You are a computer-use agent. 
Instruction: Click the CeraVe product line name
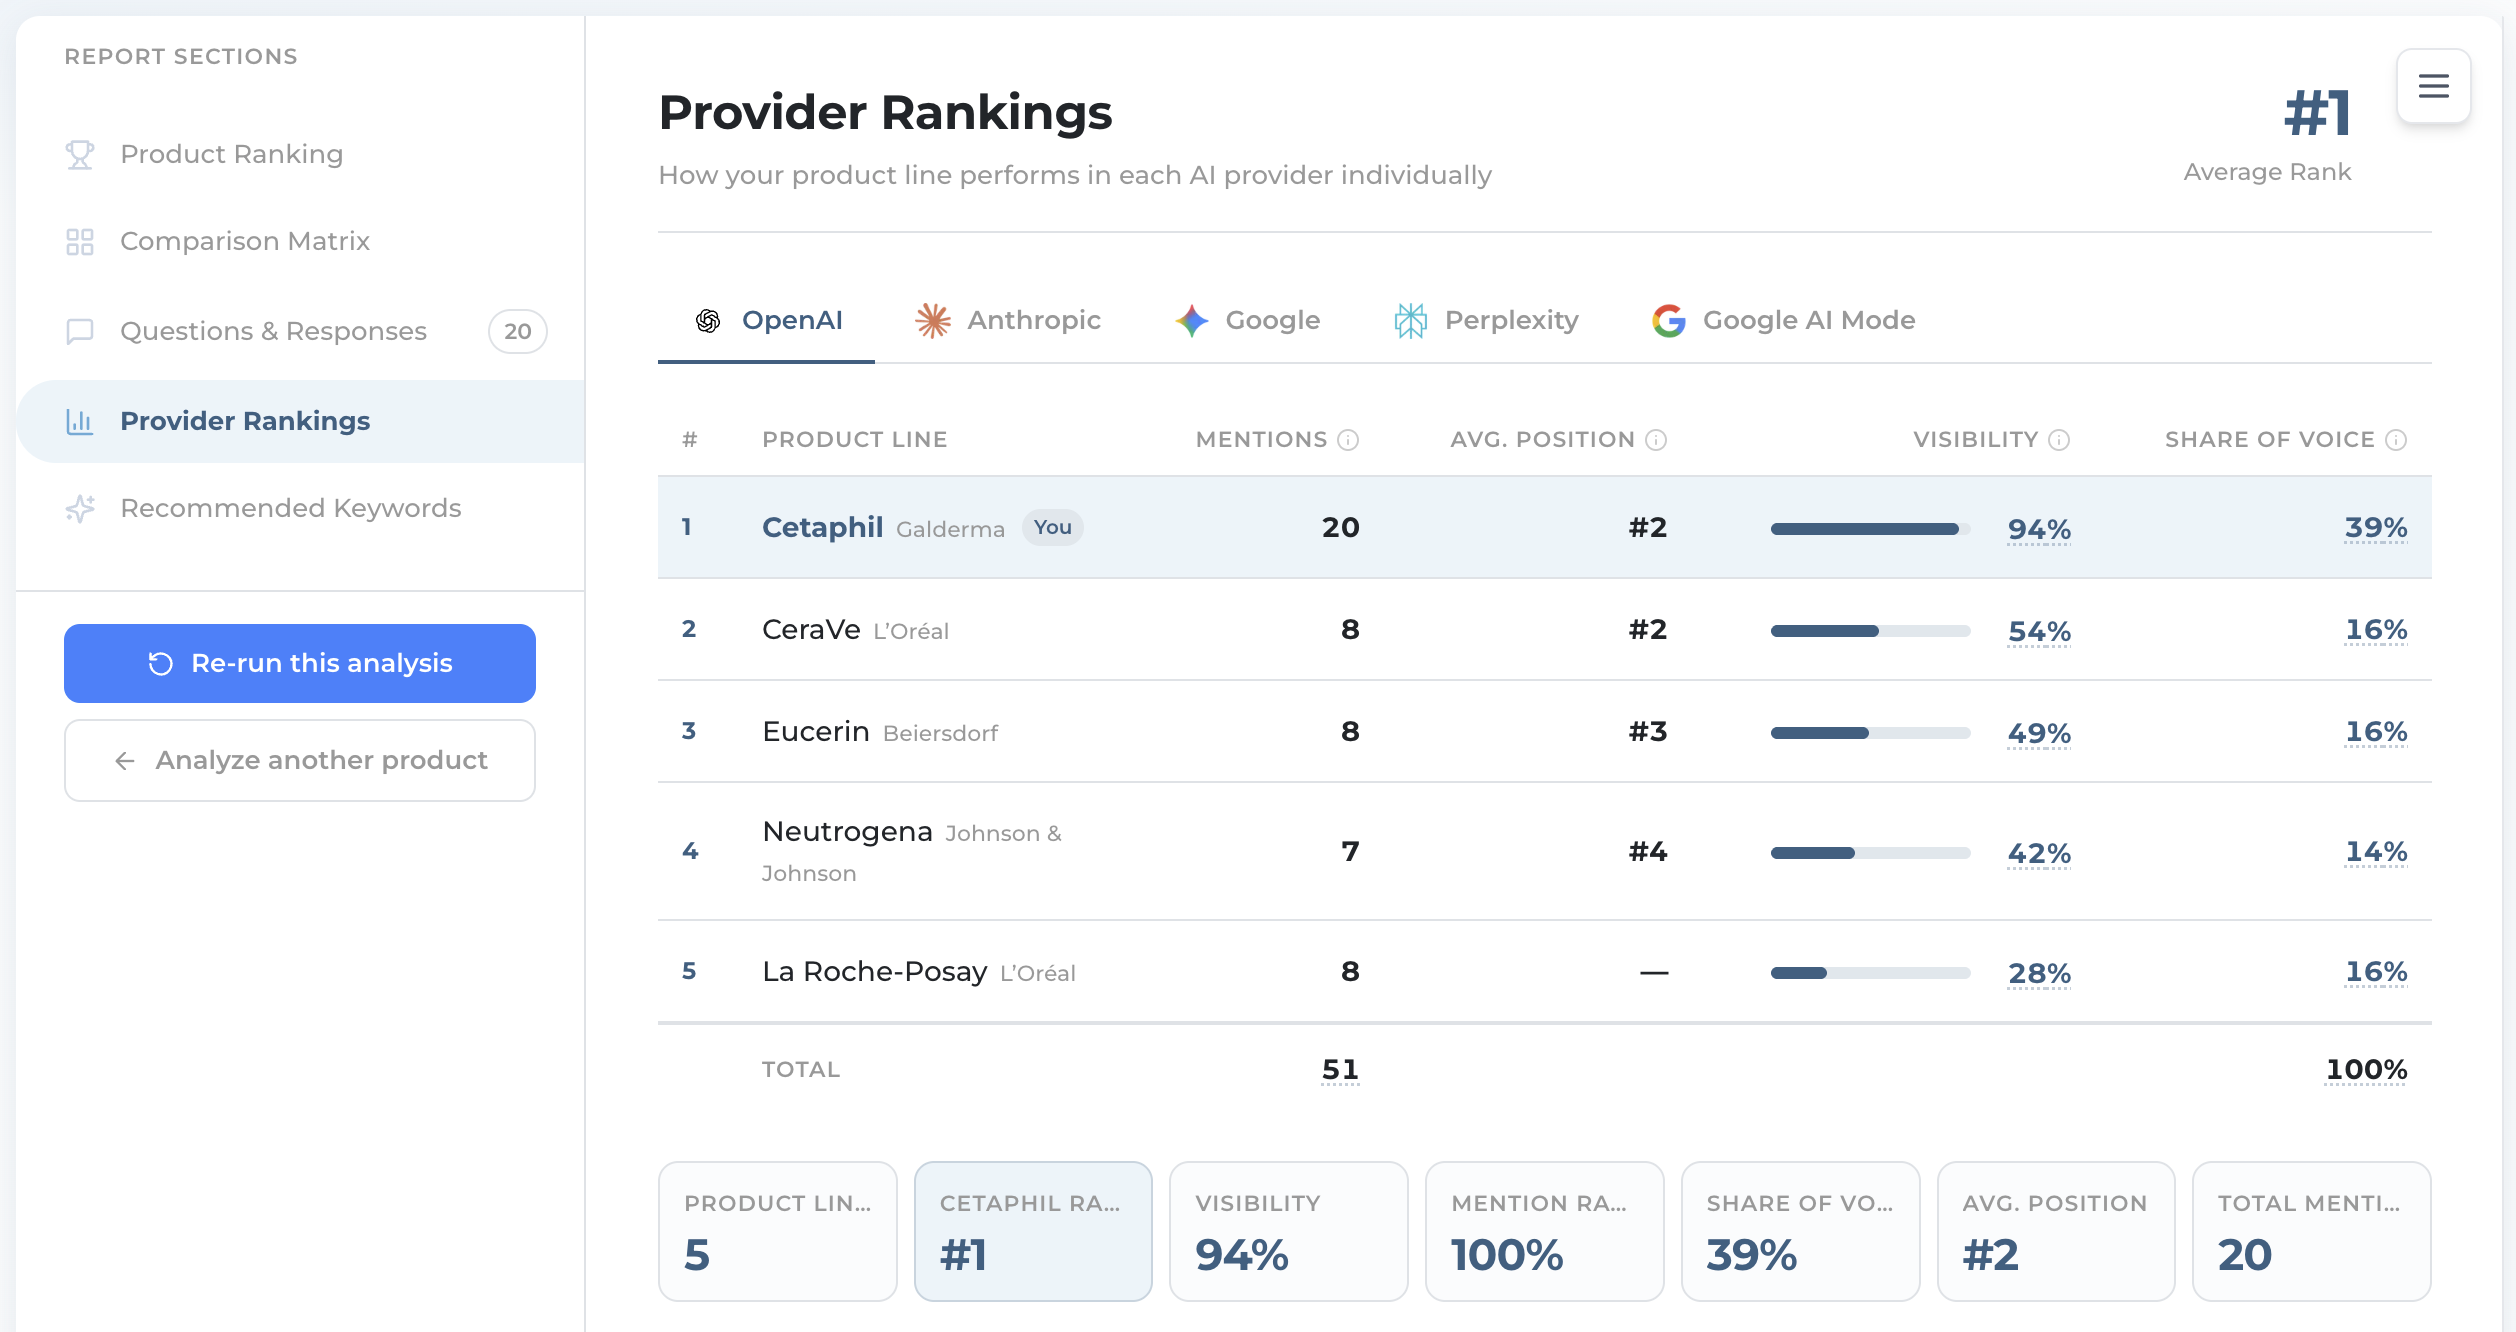click(811, 629)
